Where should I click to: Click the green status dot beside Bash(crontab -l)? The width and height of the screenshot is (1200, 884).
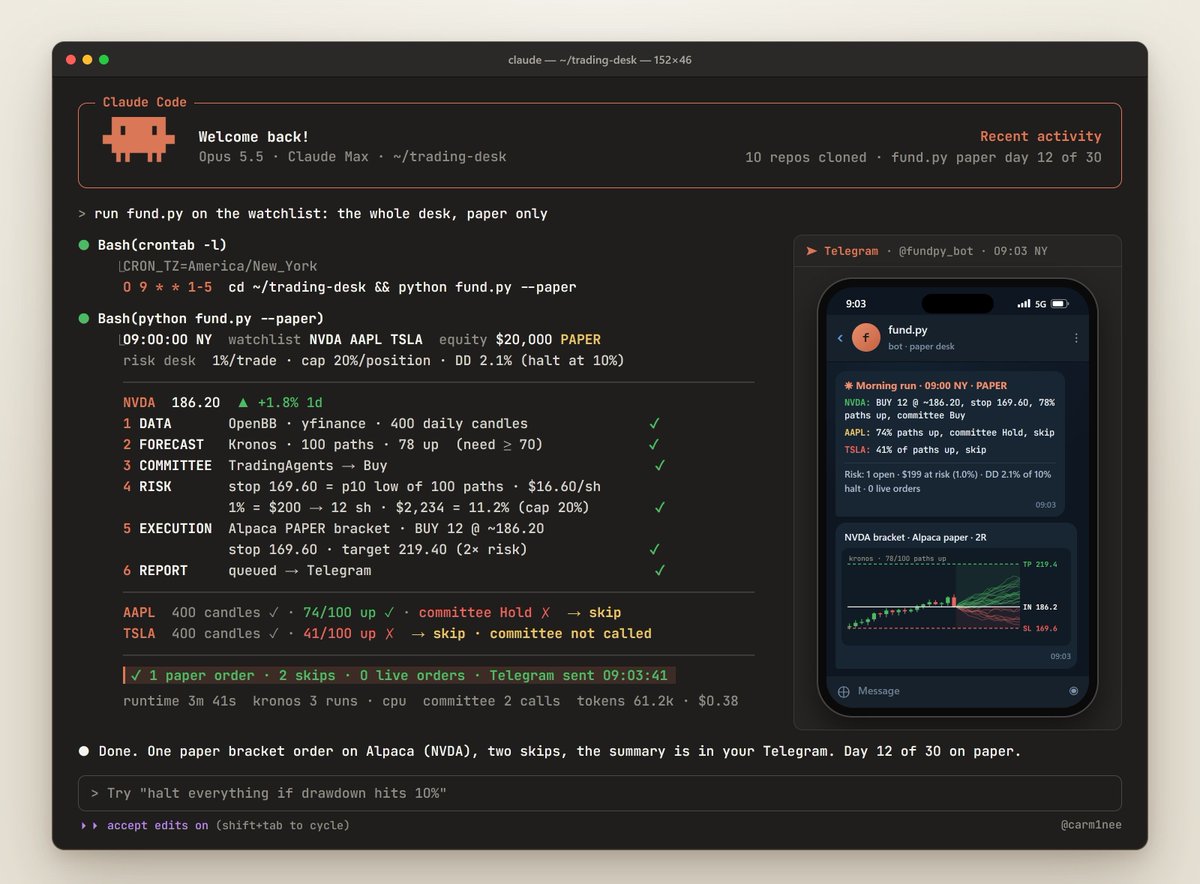pyautogui.click(x=84, y=245)
